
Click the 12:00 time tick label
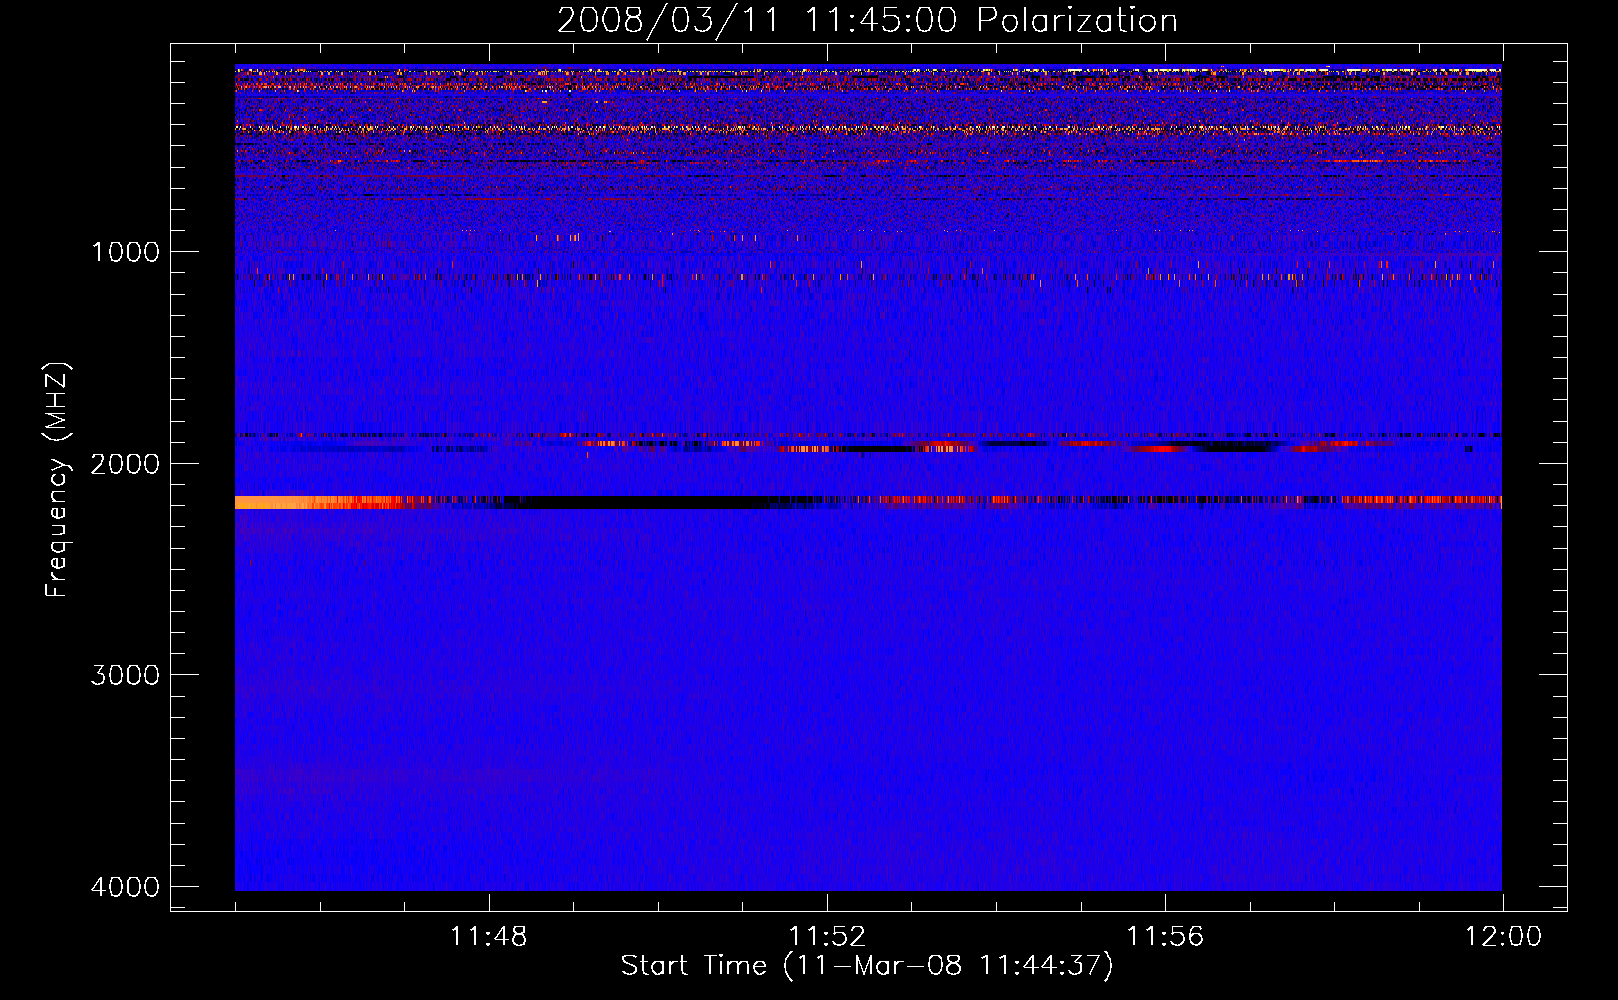1503,937
